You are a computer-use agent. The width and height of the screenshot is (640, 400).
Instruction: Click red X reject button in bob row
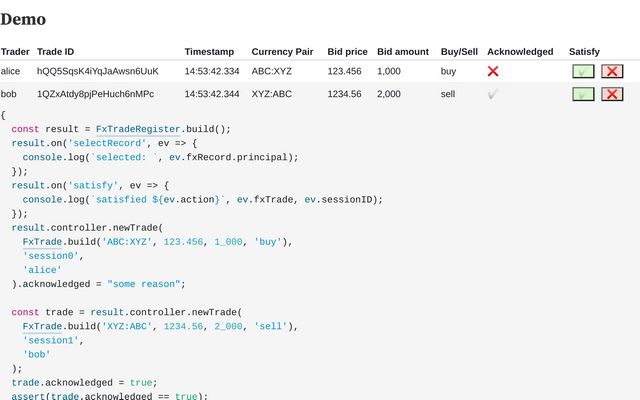pyautogui.click(x=612, y=94)
